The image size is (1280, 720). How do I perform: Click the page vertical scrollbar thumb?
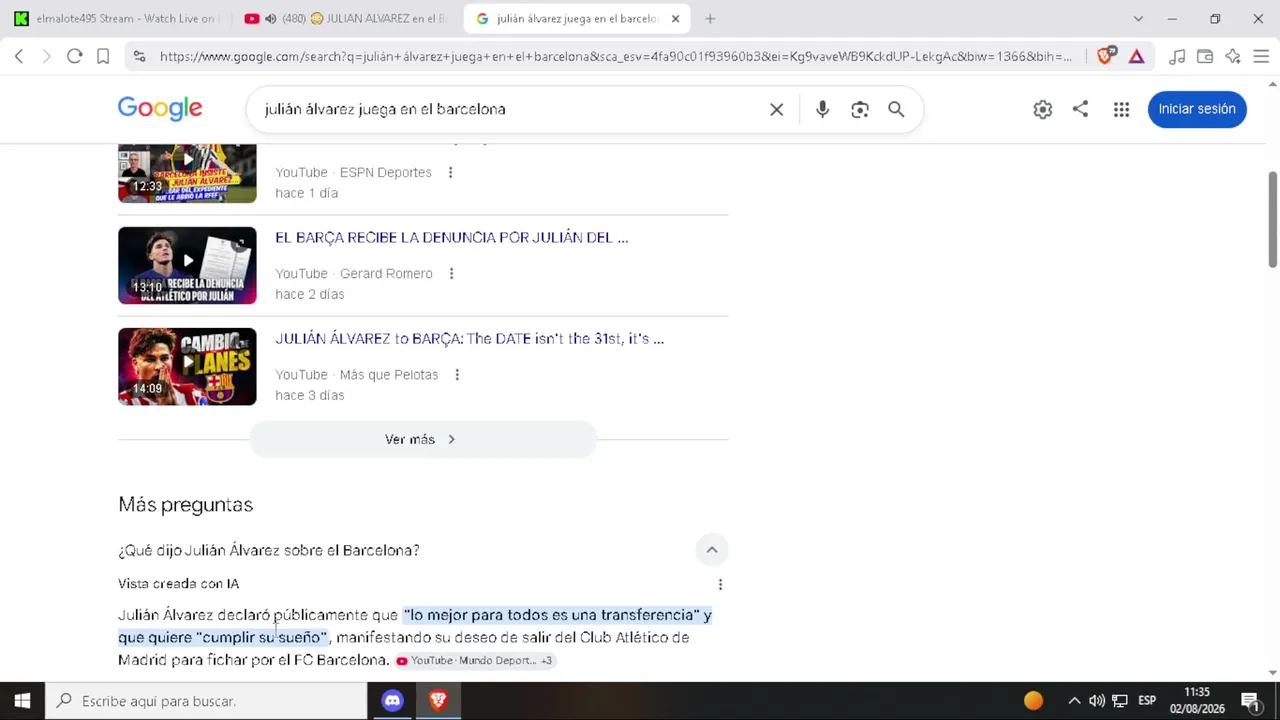tap(1273, 220)
